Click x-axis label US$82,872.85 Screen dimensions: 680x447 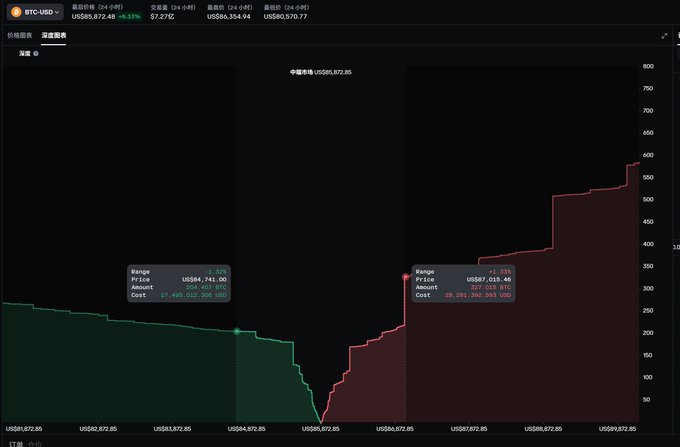[98, 429]
